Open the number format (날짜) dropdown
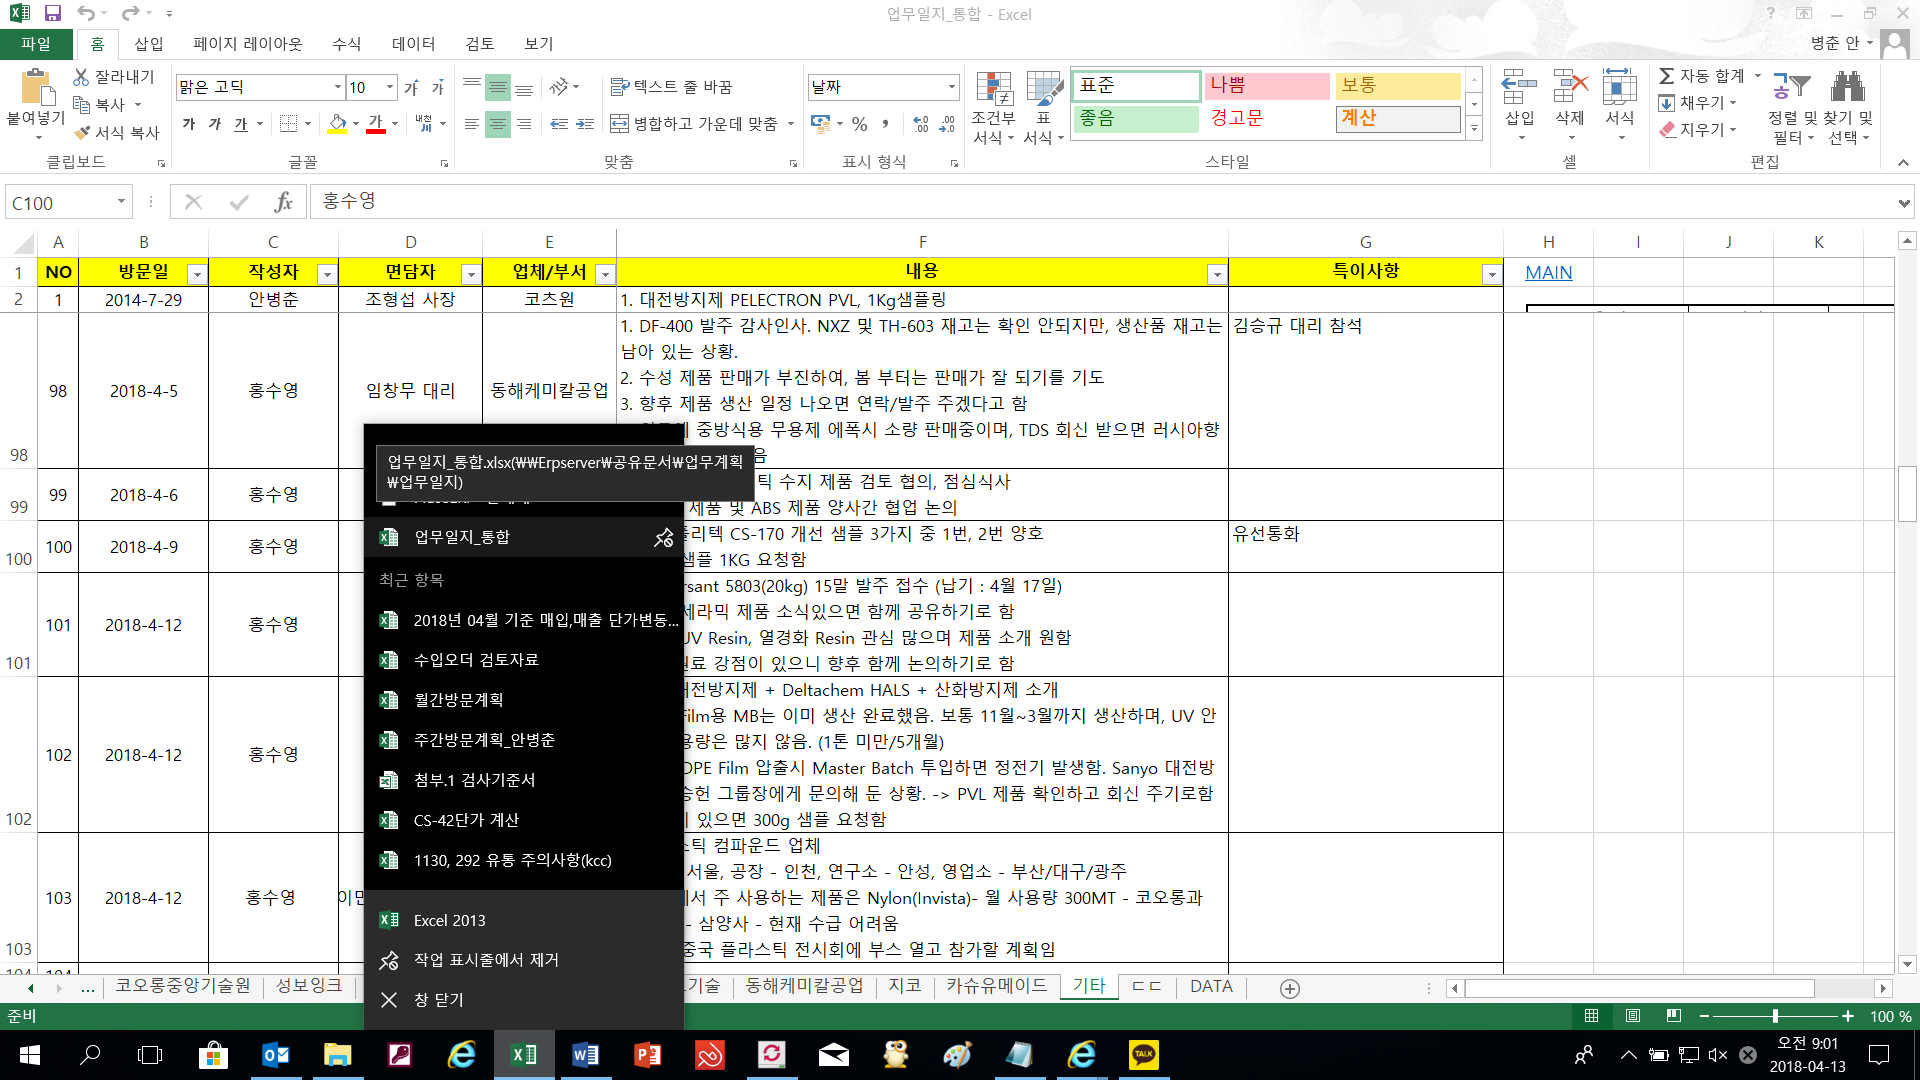Image resolution: width=1920 pixels, height=1080 pixels. tap(951, 87)
